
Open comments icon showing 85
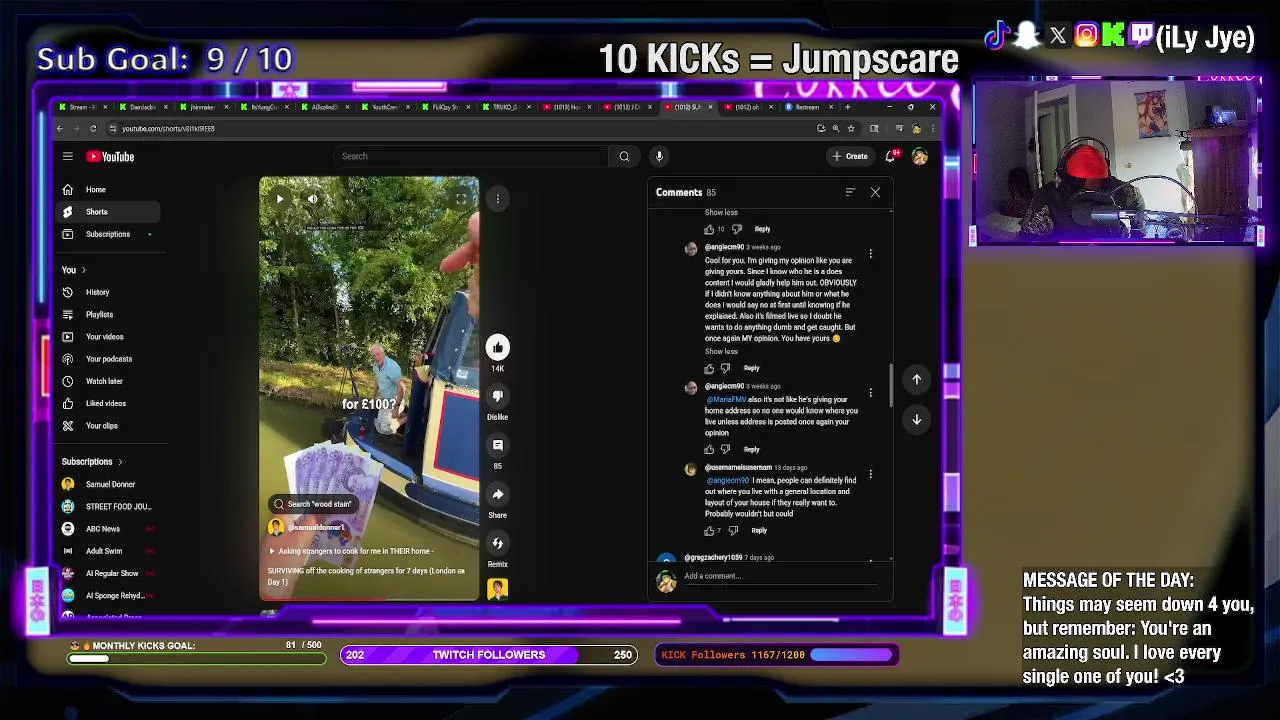(x=497, y=445)
